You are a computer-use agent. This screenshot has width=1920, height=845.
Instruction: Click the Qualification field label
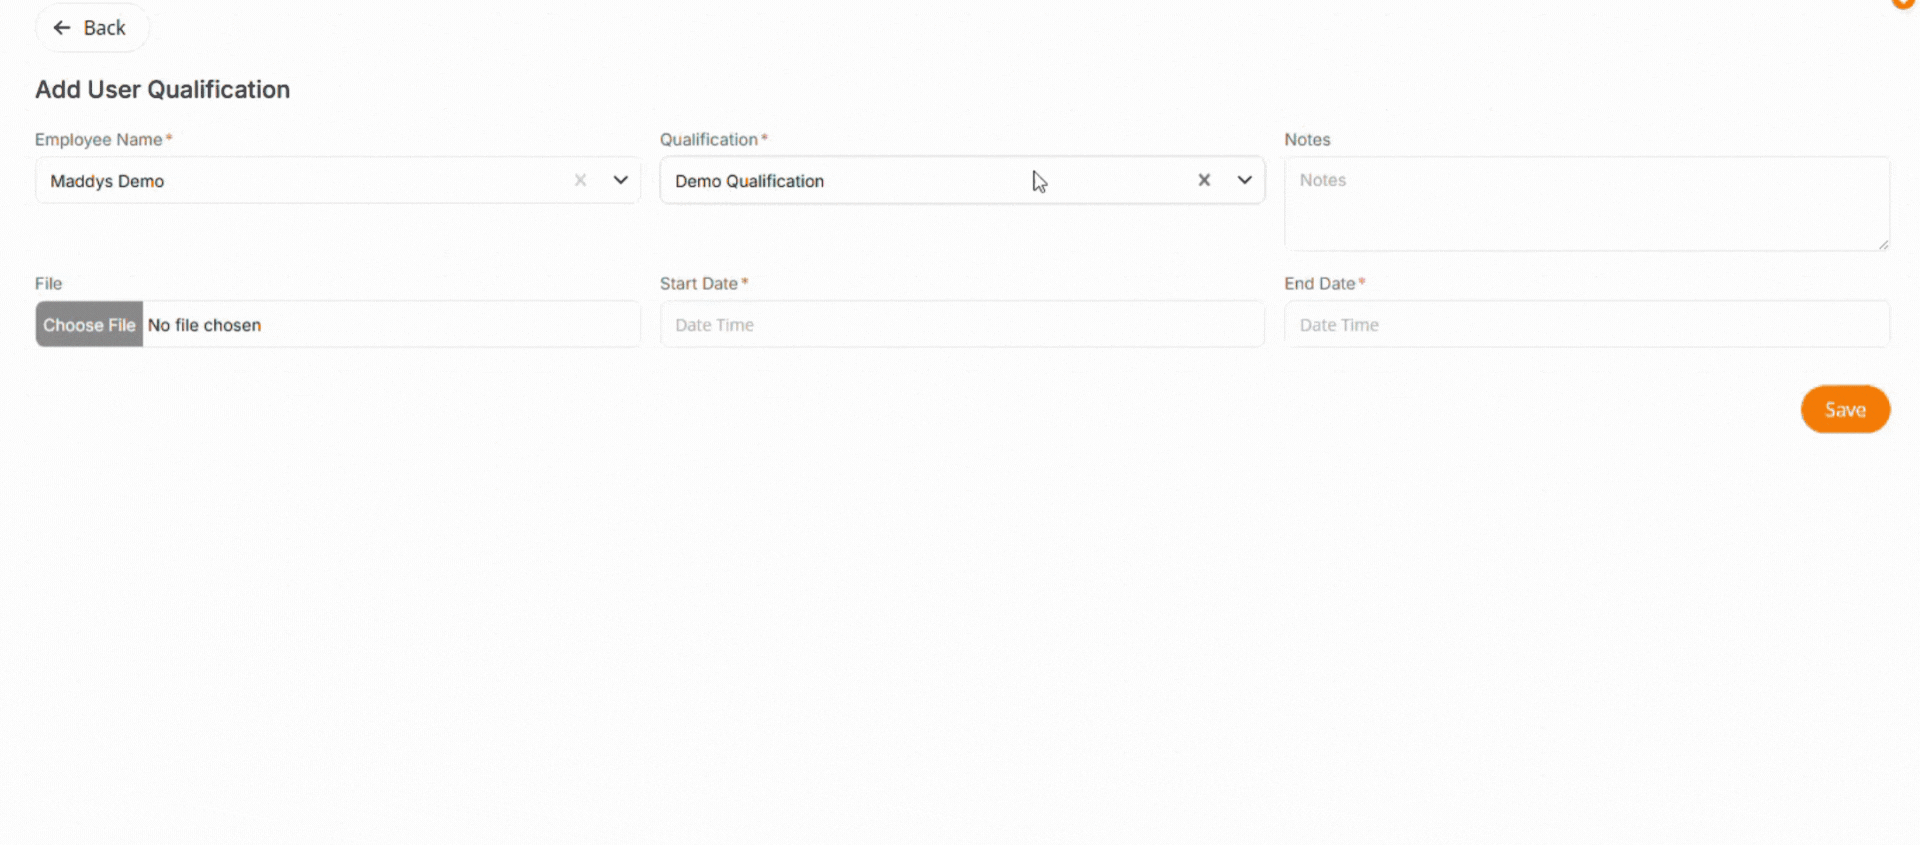pyautogui.click(x=708, y=140)
